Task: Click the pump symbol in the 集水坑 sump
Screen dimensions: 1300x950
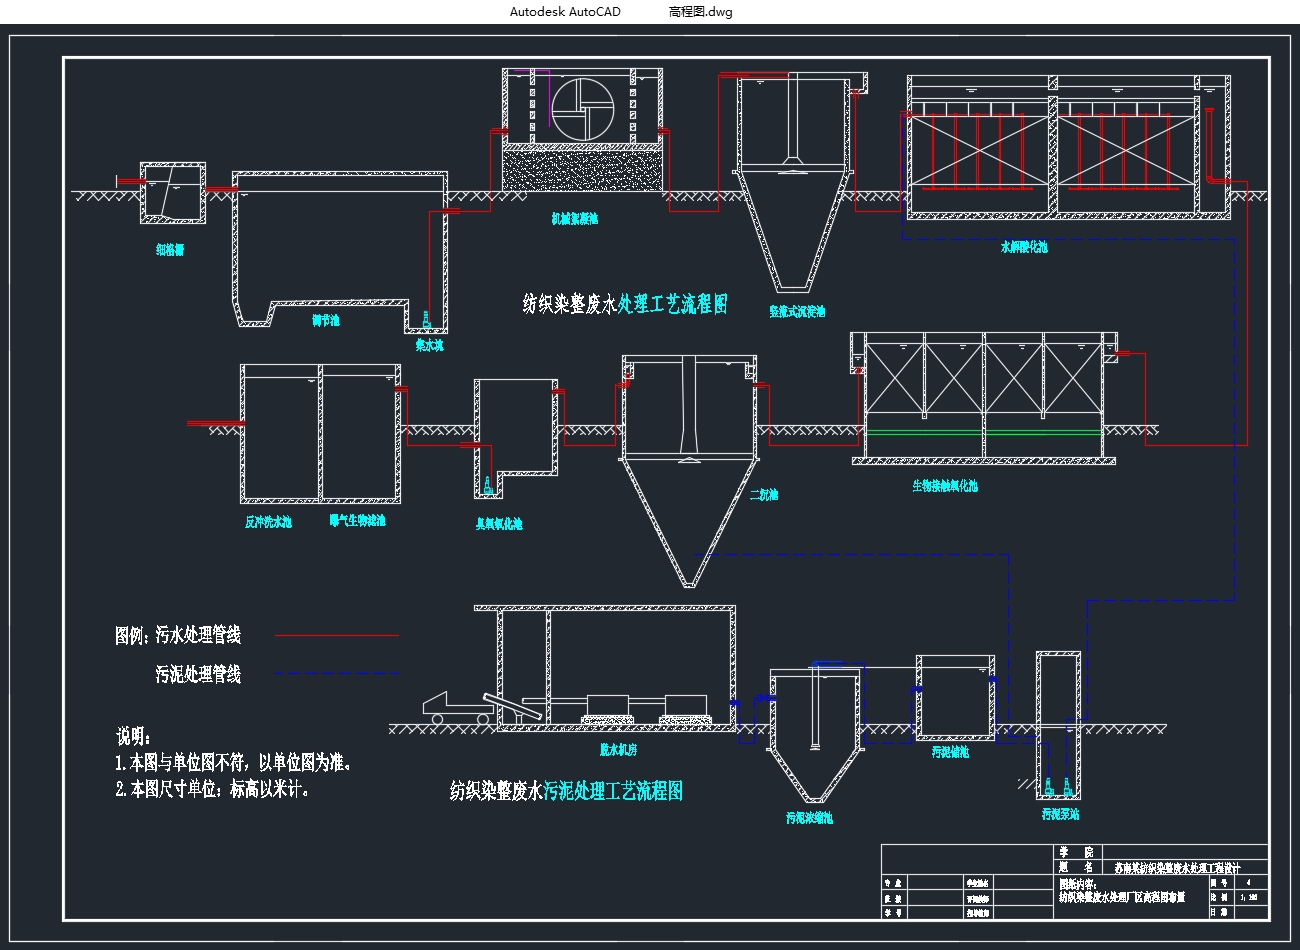Action: click(427, 320)
